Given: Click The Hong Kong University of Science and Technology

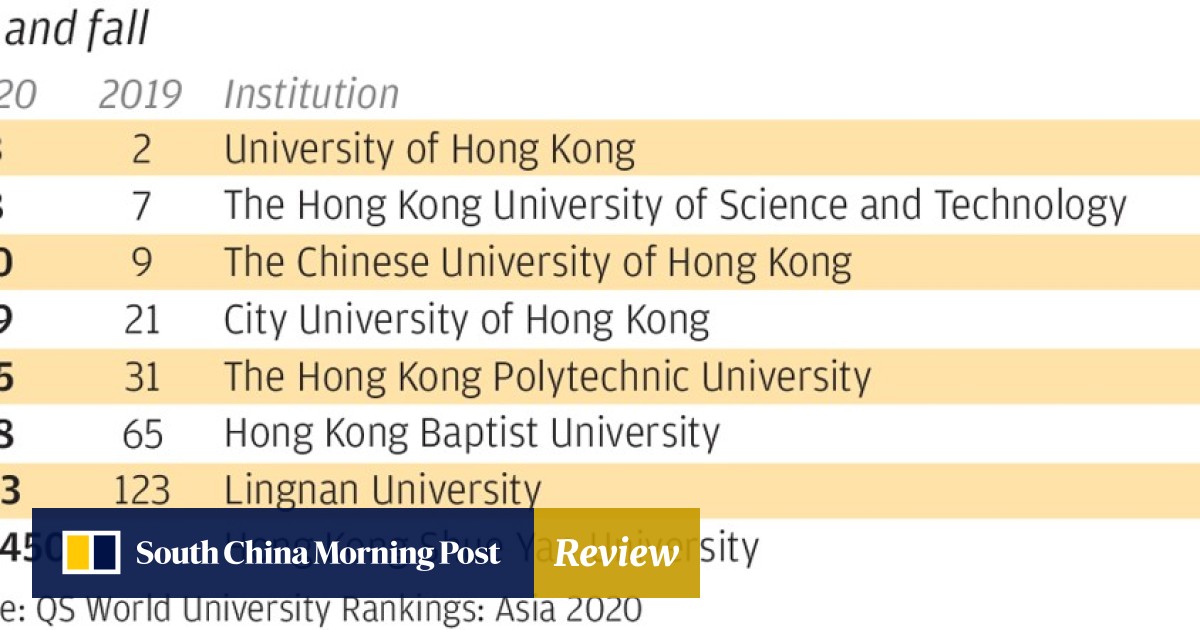Looking at the screenshot, I should pos(675,205).
